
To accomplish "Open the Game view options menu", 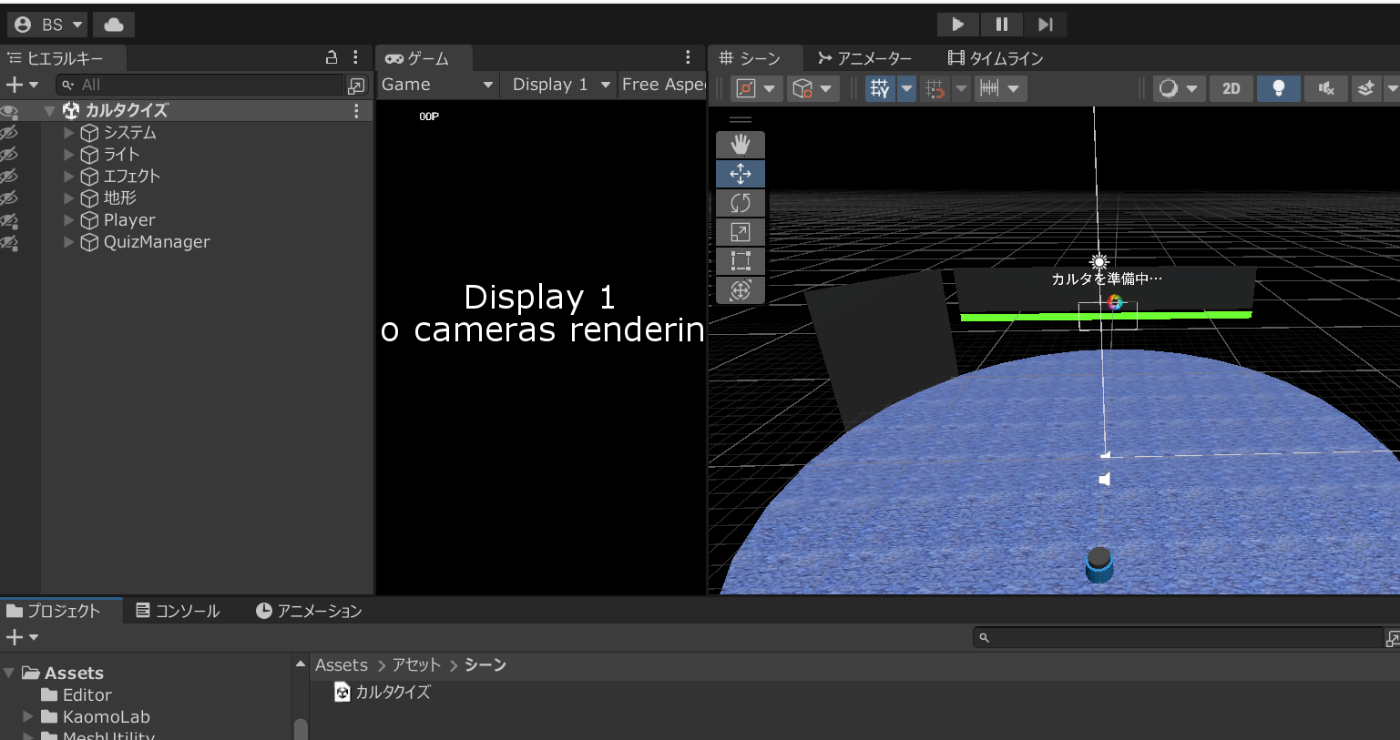I will click(687, 58).
